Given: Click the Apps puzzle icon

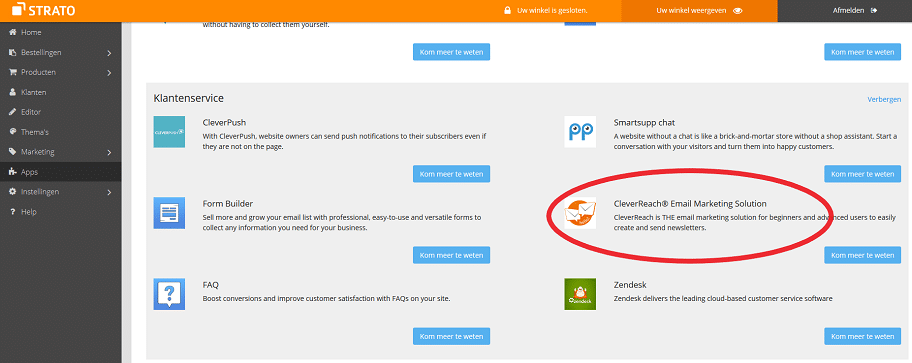Looking at the screenshot, I should [x=12, y=172].
